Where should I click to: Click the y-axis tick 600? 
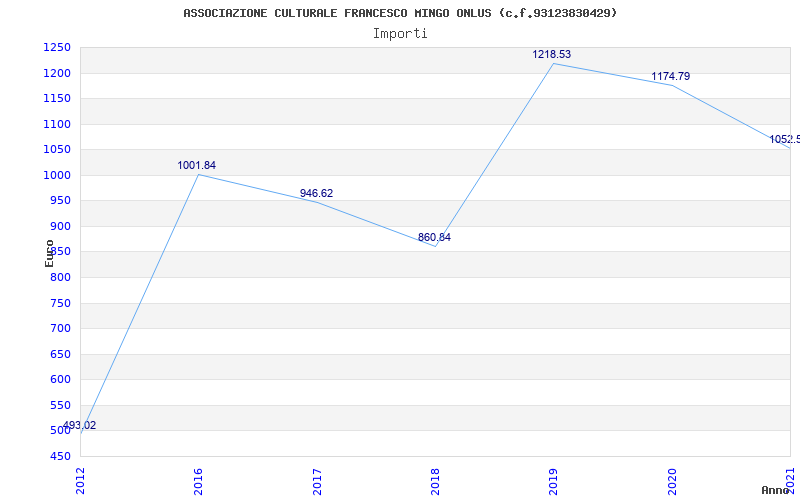click(60, 380)
